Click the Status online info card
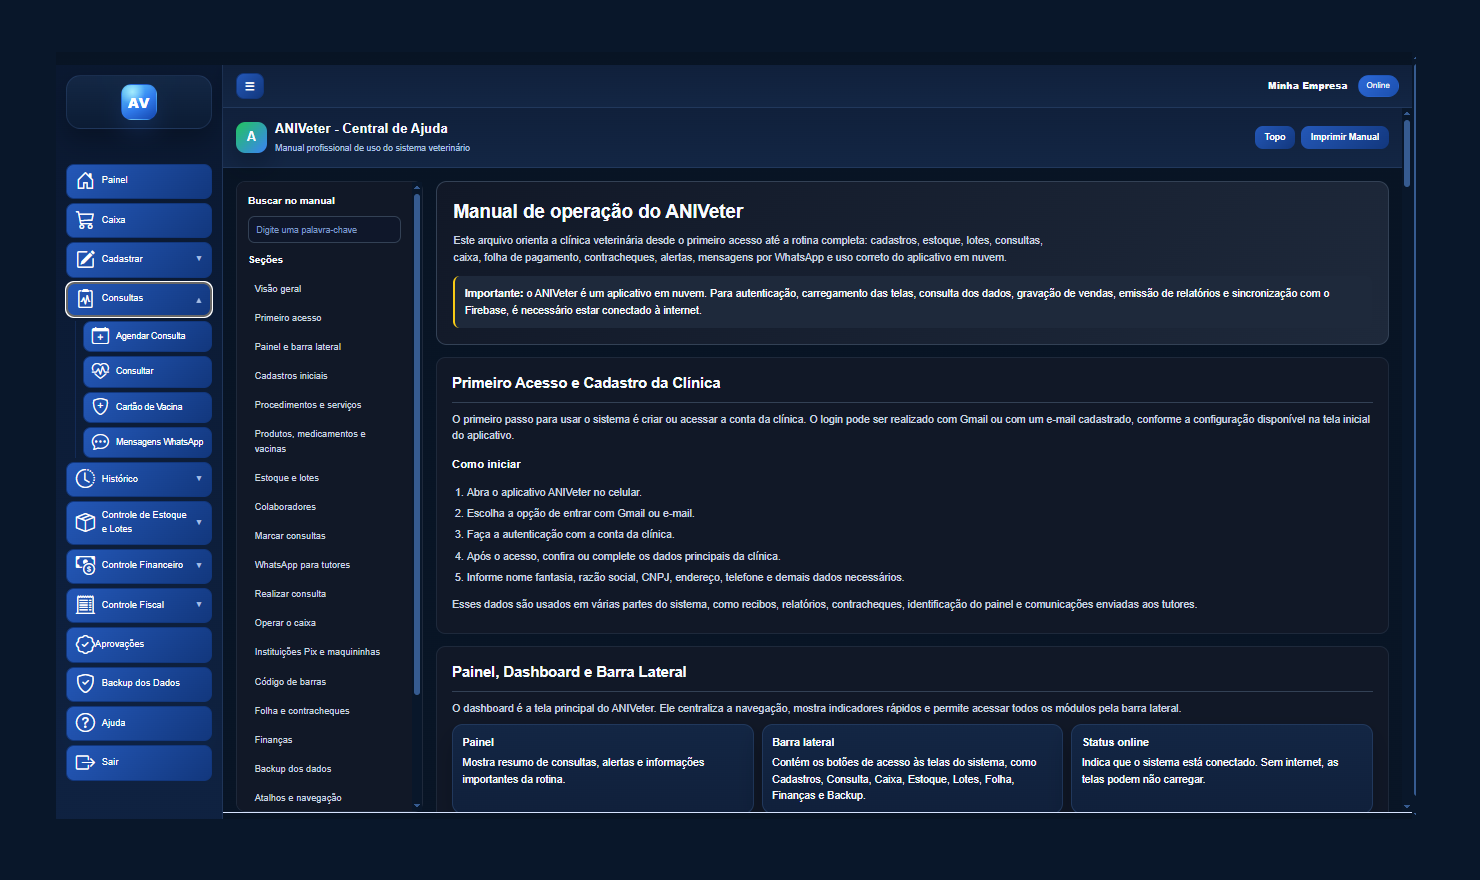The height and width of the screenshot is (880, 1480). (1222, 768)
